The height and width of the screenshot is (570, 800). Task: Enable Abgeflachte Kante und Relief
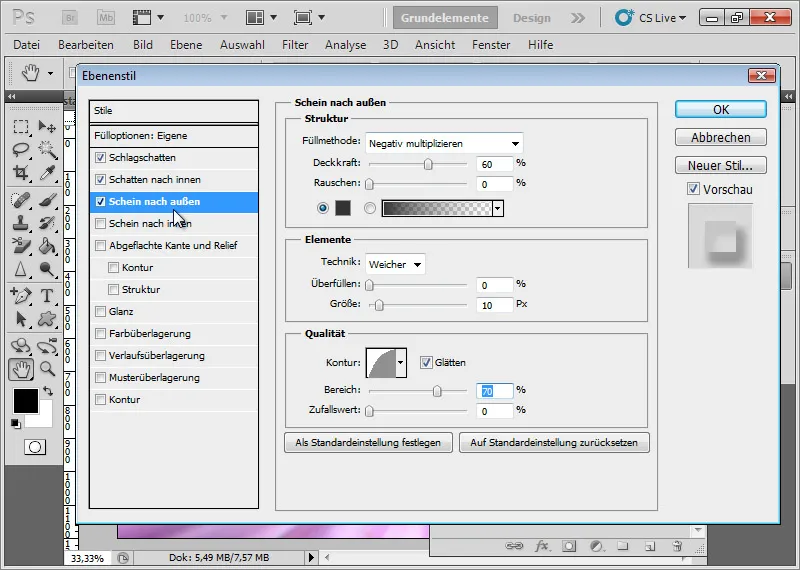pyautogui.click(x=101, y=245)
